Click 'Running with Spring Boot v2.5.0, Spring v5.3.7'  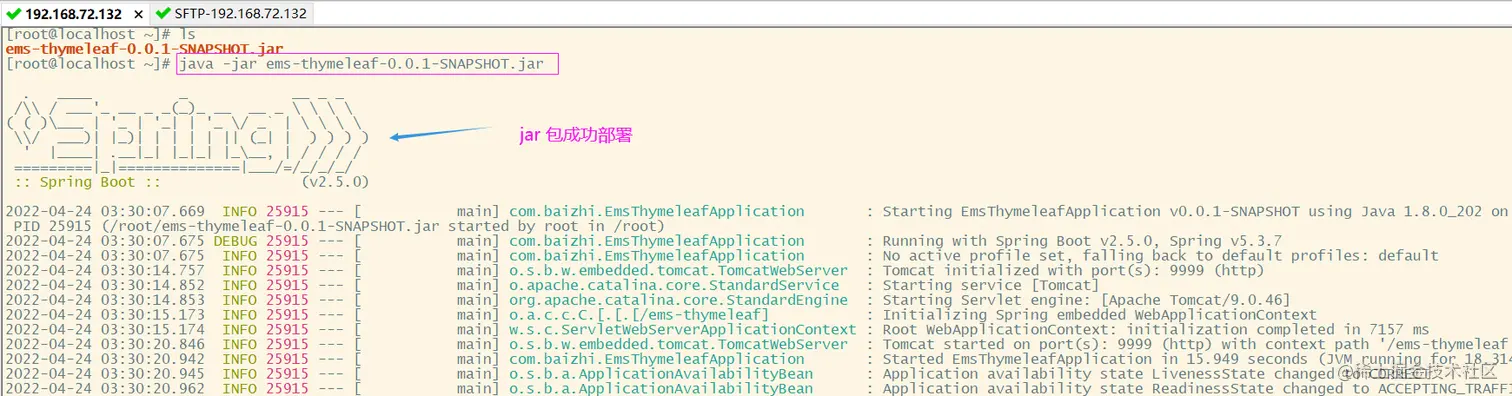(x=1082, y=241)
